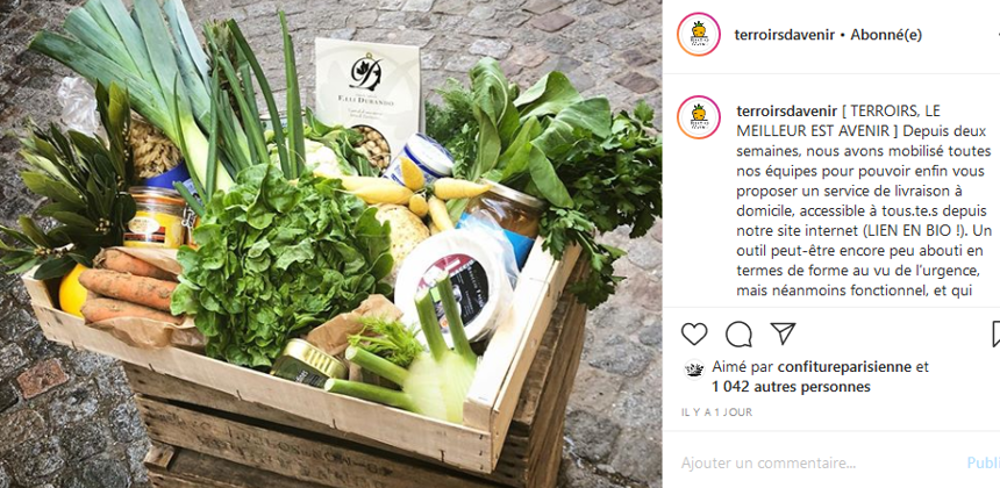This screenshot has height=488, width=1000.
Task: Click the F.lli Durando package in the photo
Action: [x=368, y=92]
